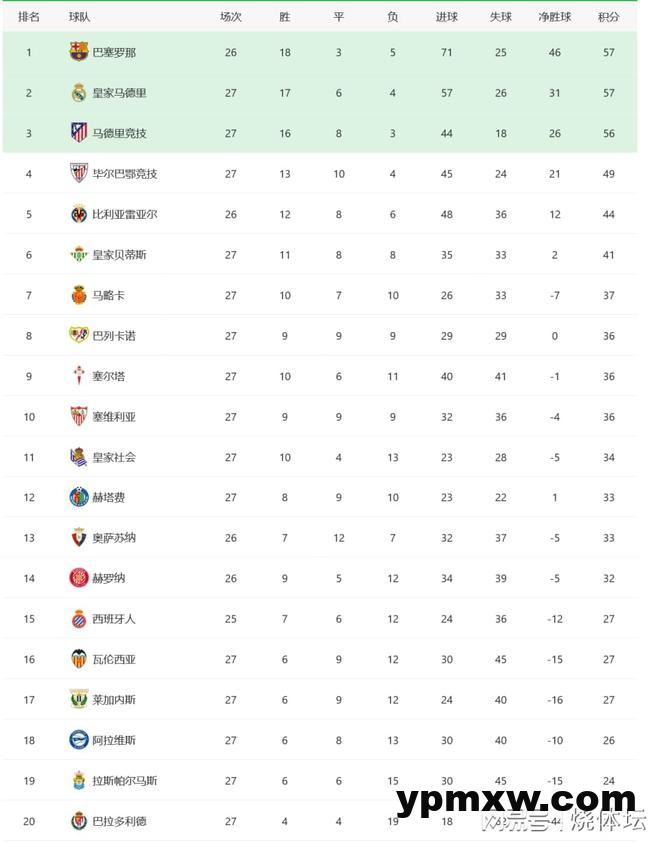Open team link 西班牙人
The image size is (660, 843).
click(x=113, y=619)
